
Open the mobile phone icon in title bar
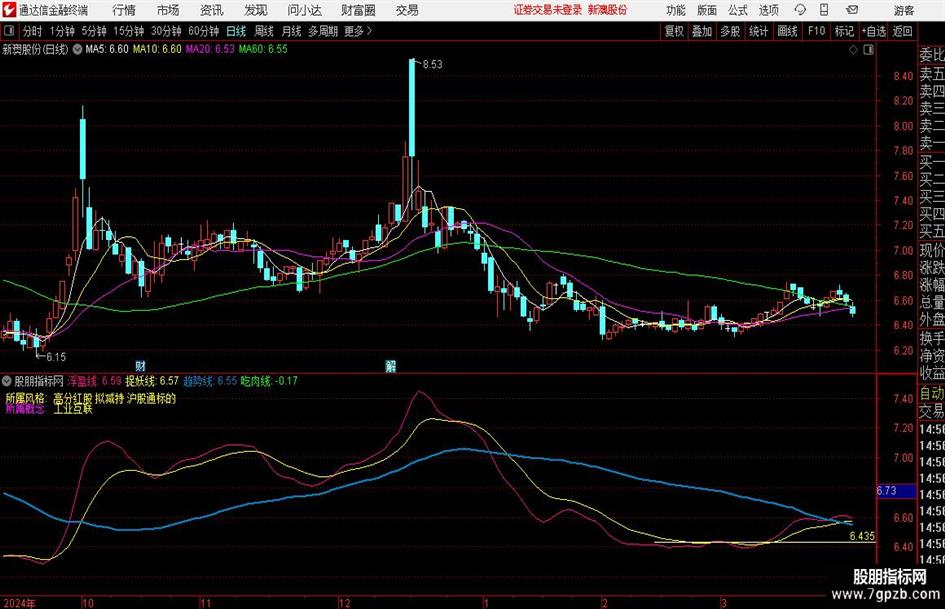click(x=824, y=10)
